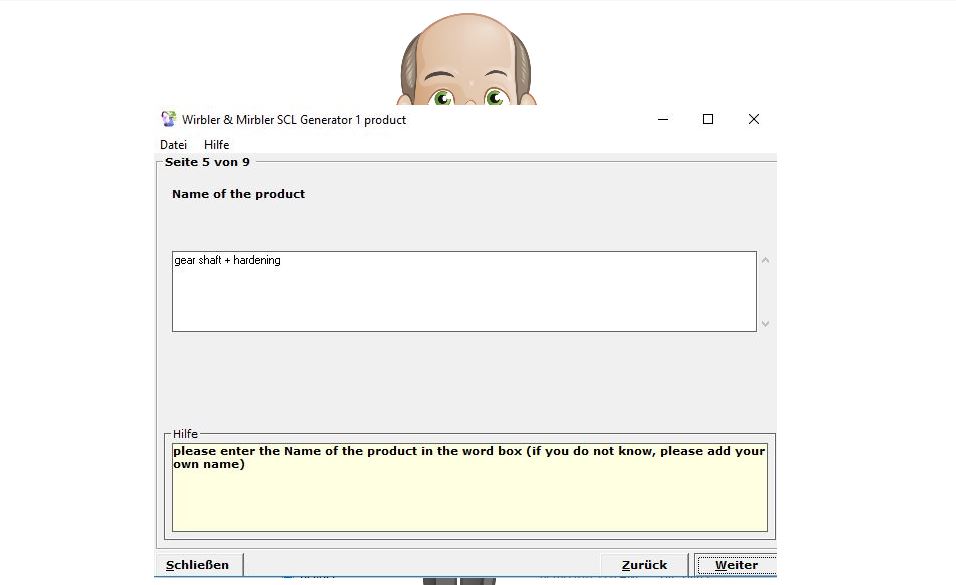Click the Wirbler & Mirbler app icon
The width and height of the screenshot is (956, 585).
(168, 119)
